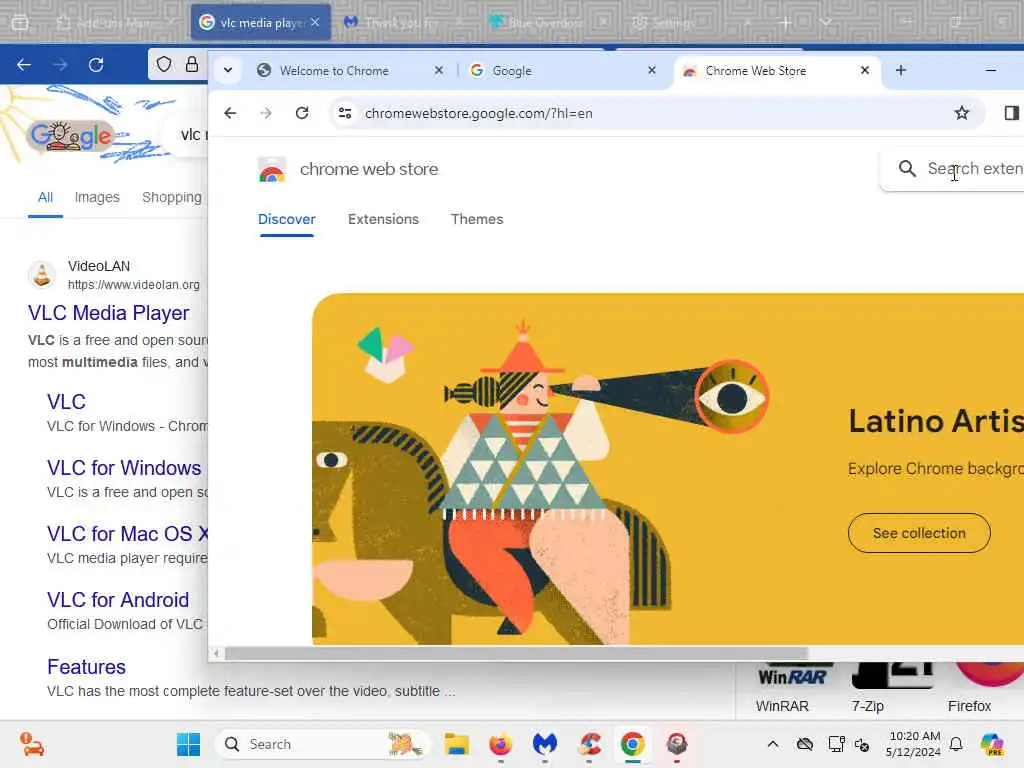Open Chrome tab search dropdown arrow
Image resolution: width=1024 pixels, height=768 pixels.
click(228, 70)
